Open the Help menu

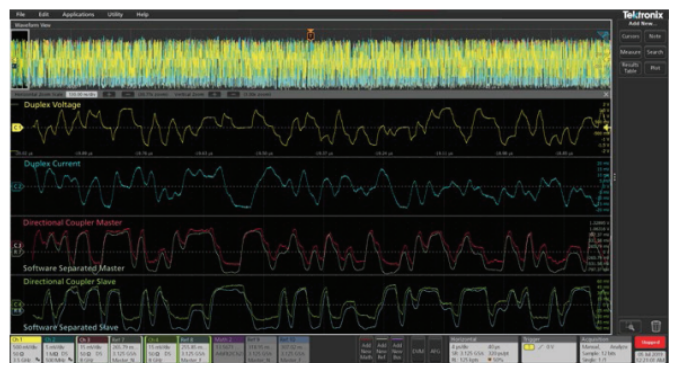[x=142, y=14]
